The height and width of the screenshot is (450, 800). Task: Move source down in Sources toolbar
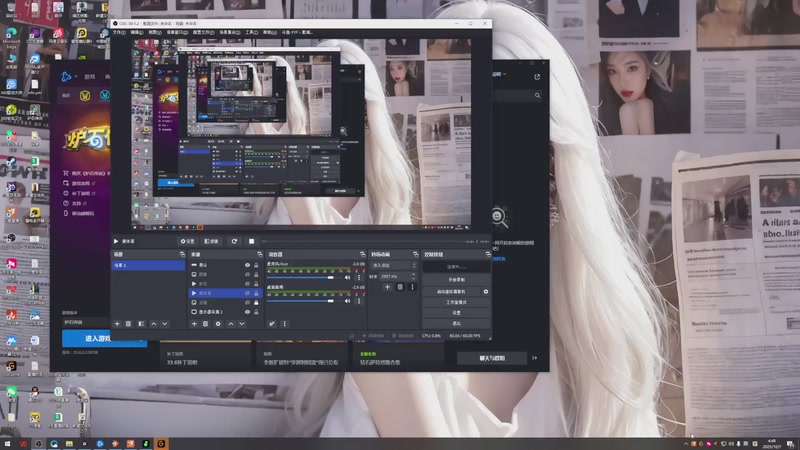242,324
